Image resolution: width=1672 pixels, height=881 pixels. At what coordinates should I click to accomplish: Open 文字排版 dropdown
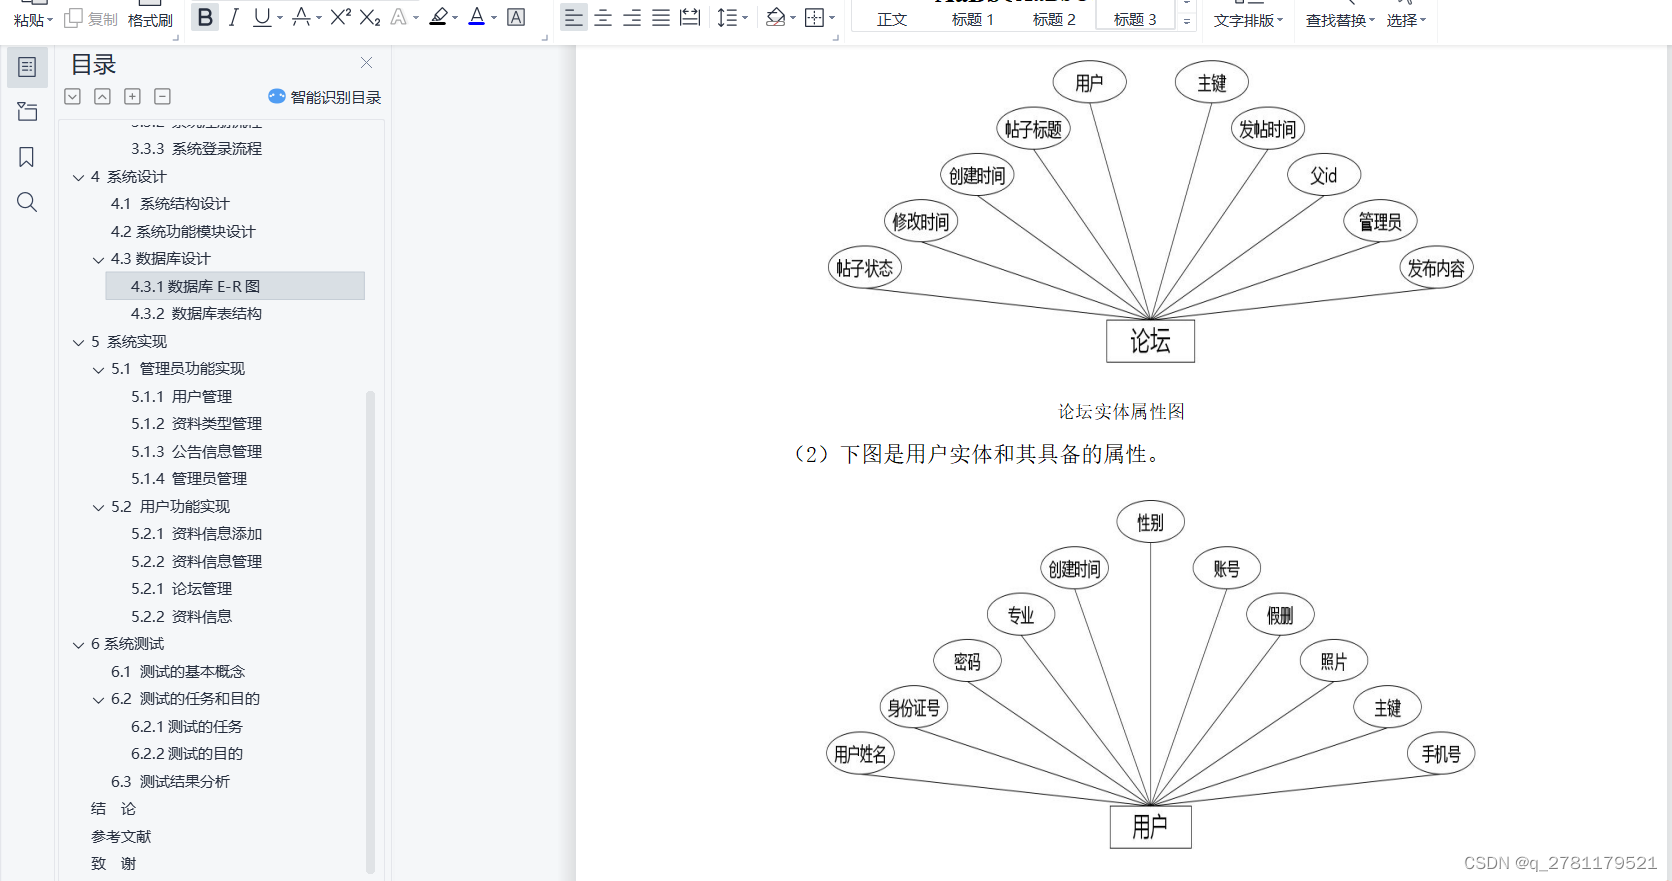coord(1248,20)
